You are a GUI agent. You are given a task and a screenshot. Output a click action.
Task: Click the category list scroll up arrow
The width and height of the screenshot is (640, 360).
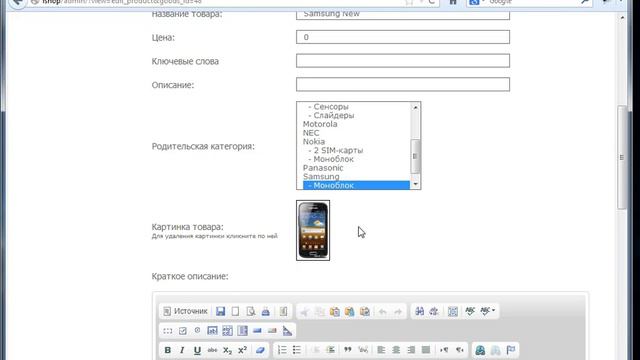416,107
